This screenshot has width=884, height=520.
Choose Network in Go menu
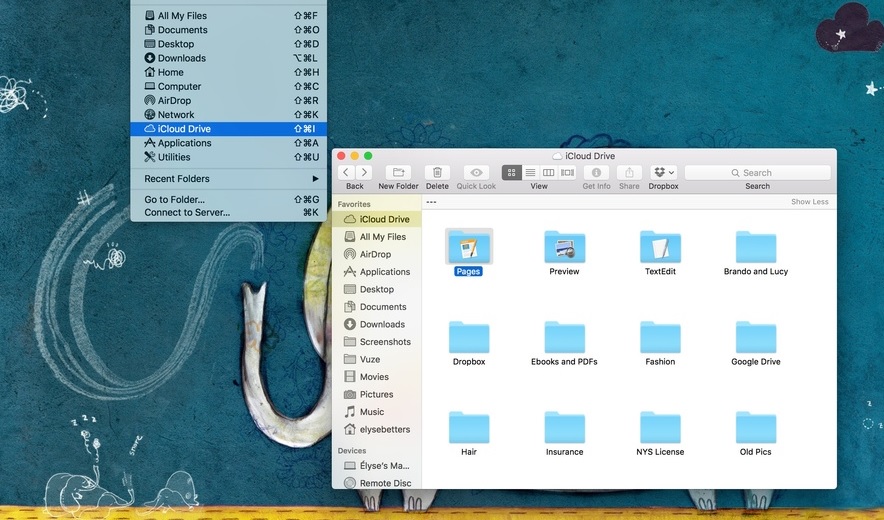point(228,114)
